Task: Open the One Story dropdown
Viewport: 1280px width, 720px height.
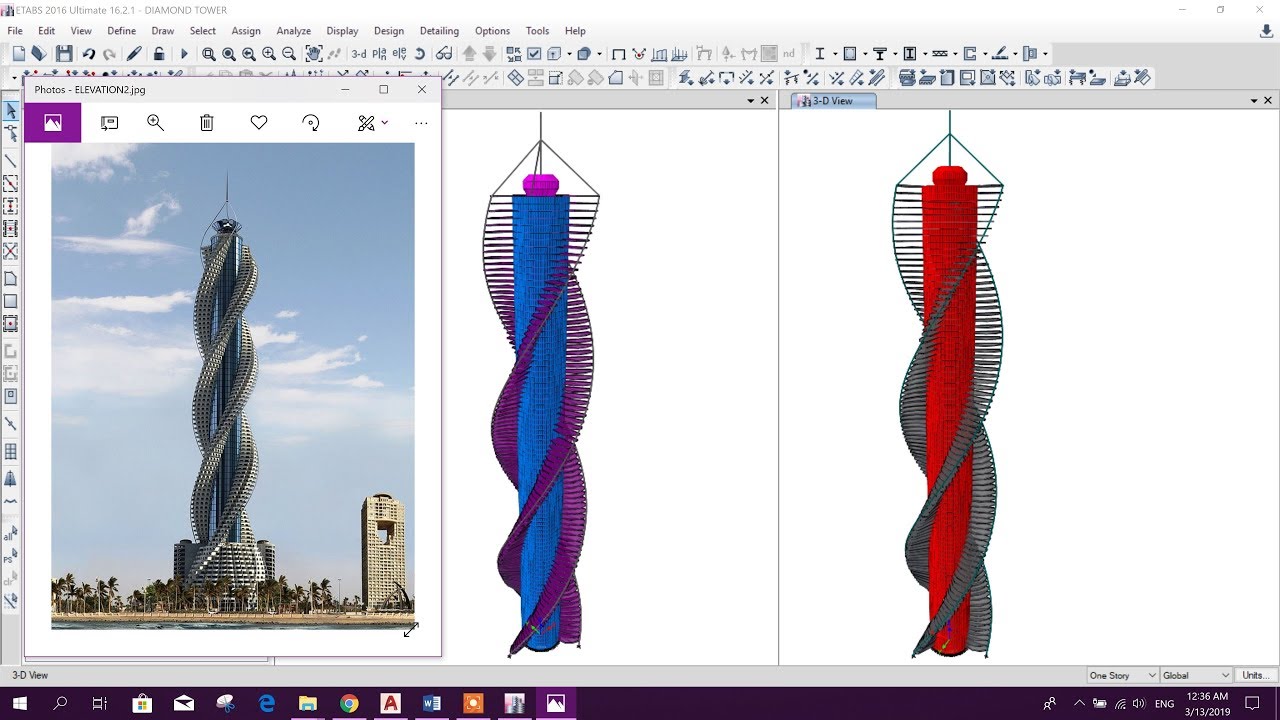Action: [1122, 676]
